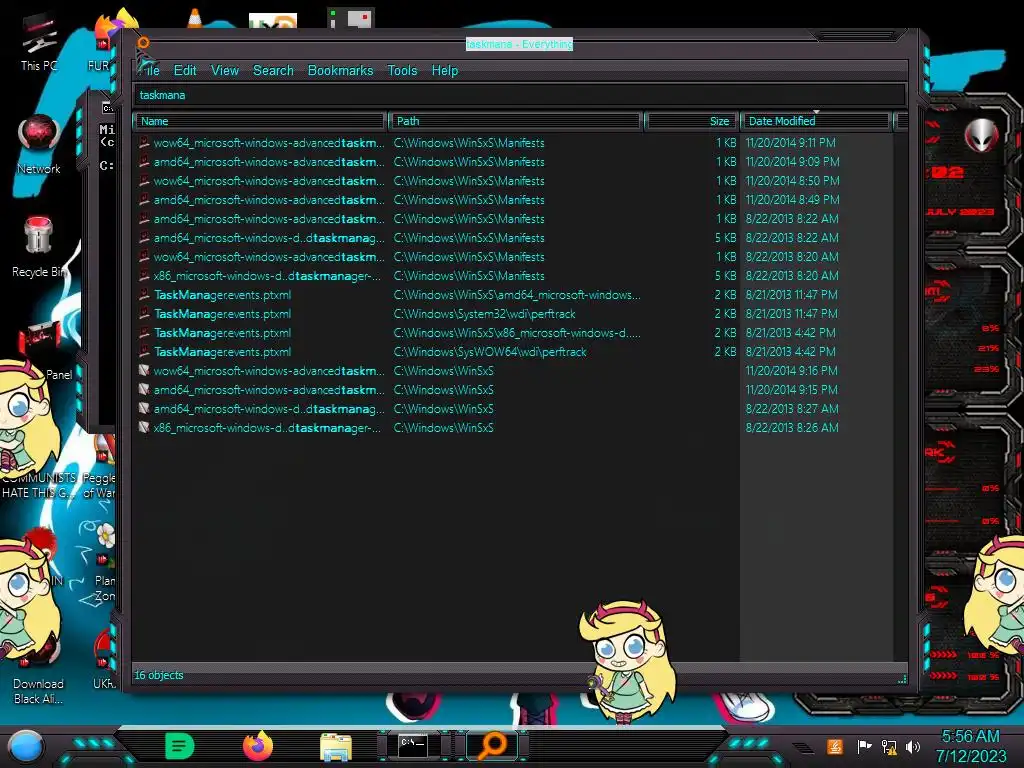The image size is (1024, 768).
Task: Open the Bookmarks menu
Action: click(x=340, y=71)
